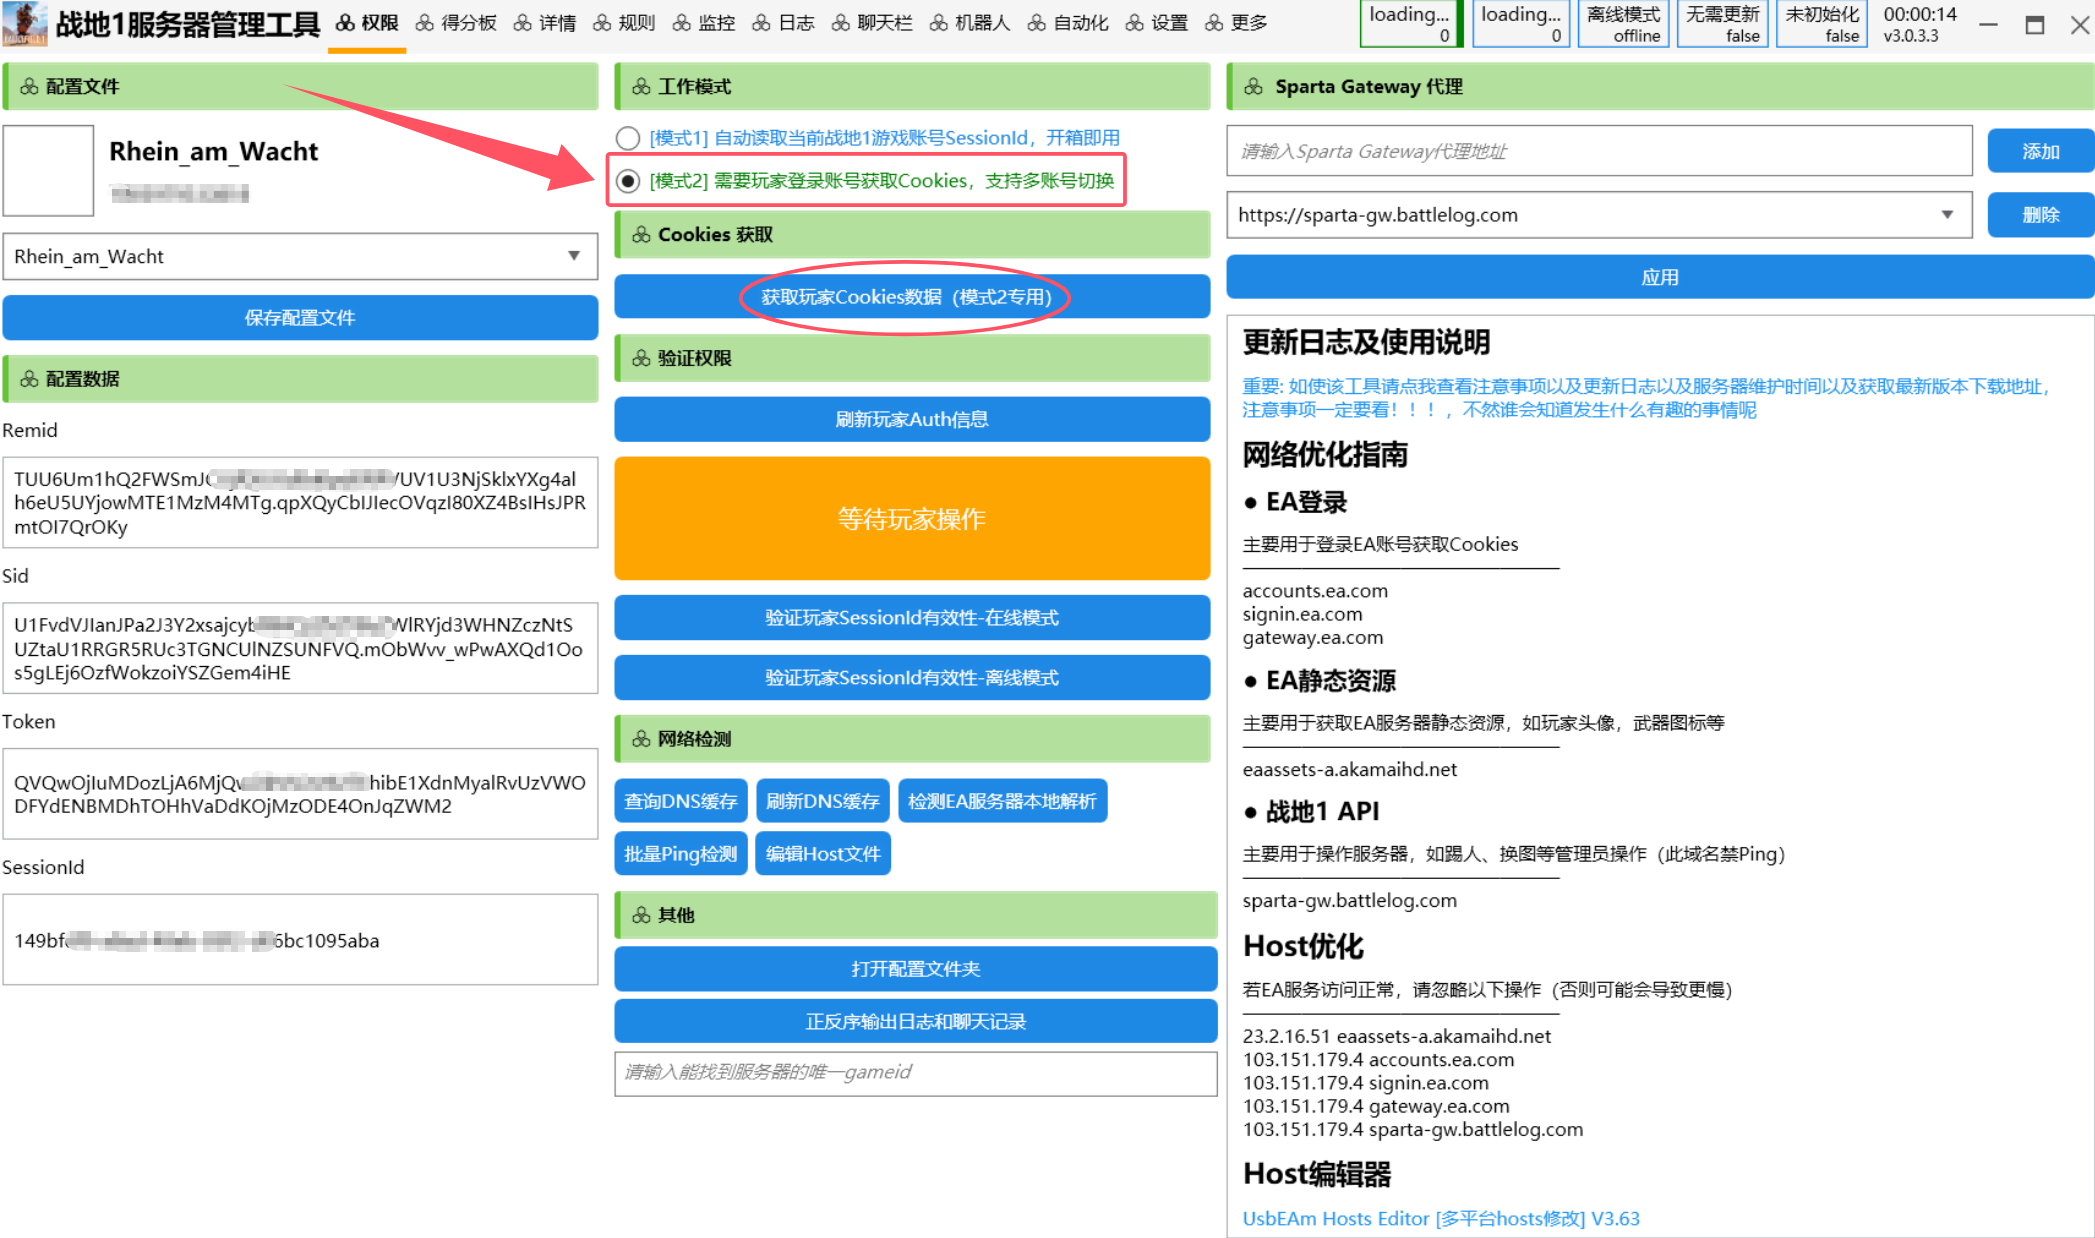Open the 聊天栏 tab

872,23
